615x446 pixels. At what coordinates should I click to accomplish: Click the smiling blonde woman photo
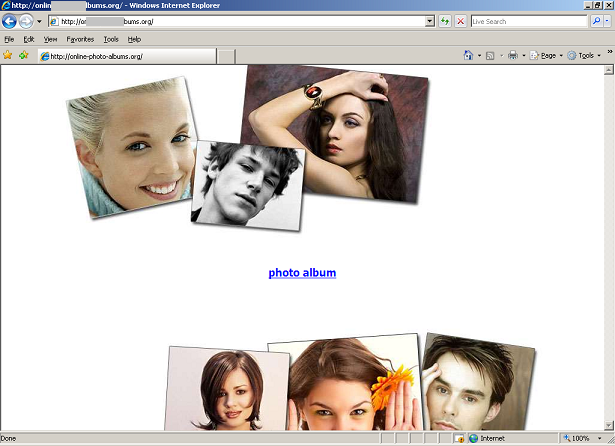132,147
